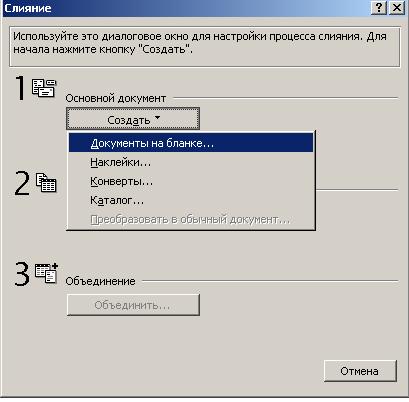The height and width of the screenshot is (402, 409).
Task: Click the merge icon beside step 3
Action: 46,273
